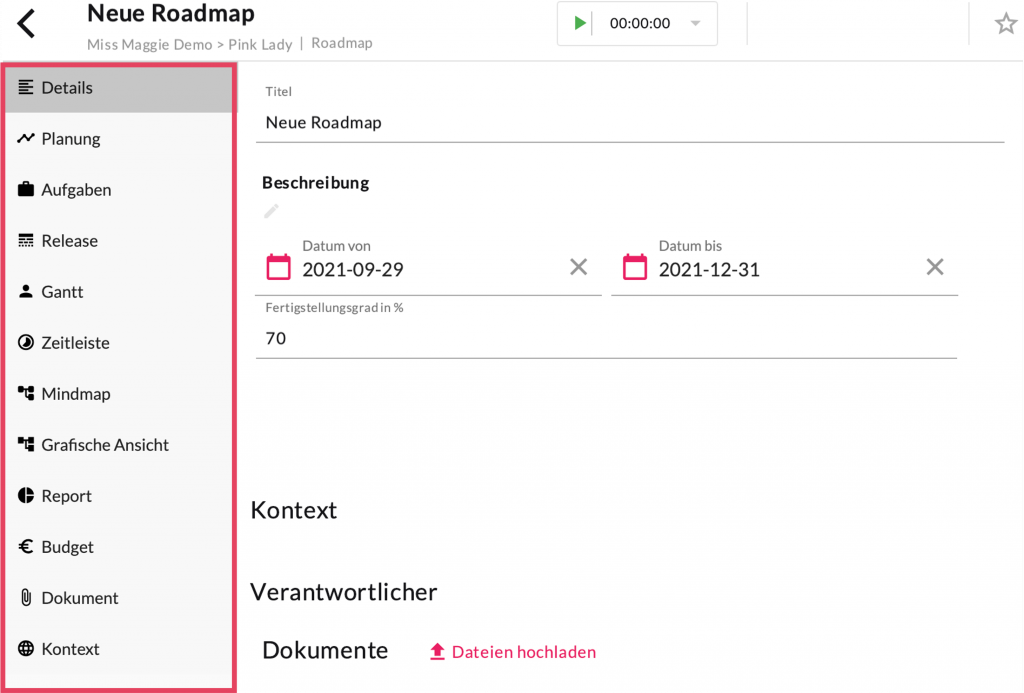Click the Gantt person icon
Viewport: 1024px width, 693px height.
point(26,292)
